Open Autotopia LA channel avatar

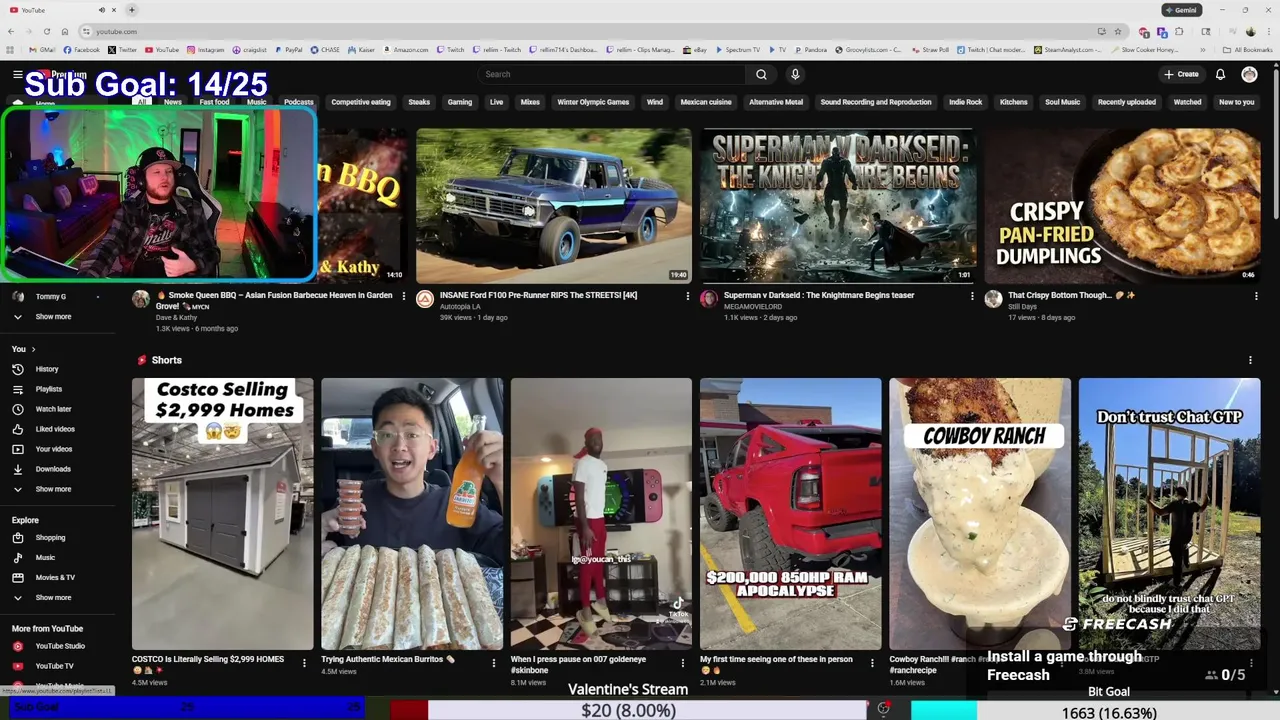(x=425, y=298)
